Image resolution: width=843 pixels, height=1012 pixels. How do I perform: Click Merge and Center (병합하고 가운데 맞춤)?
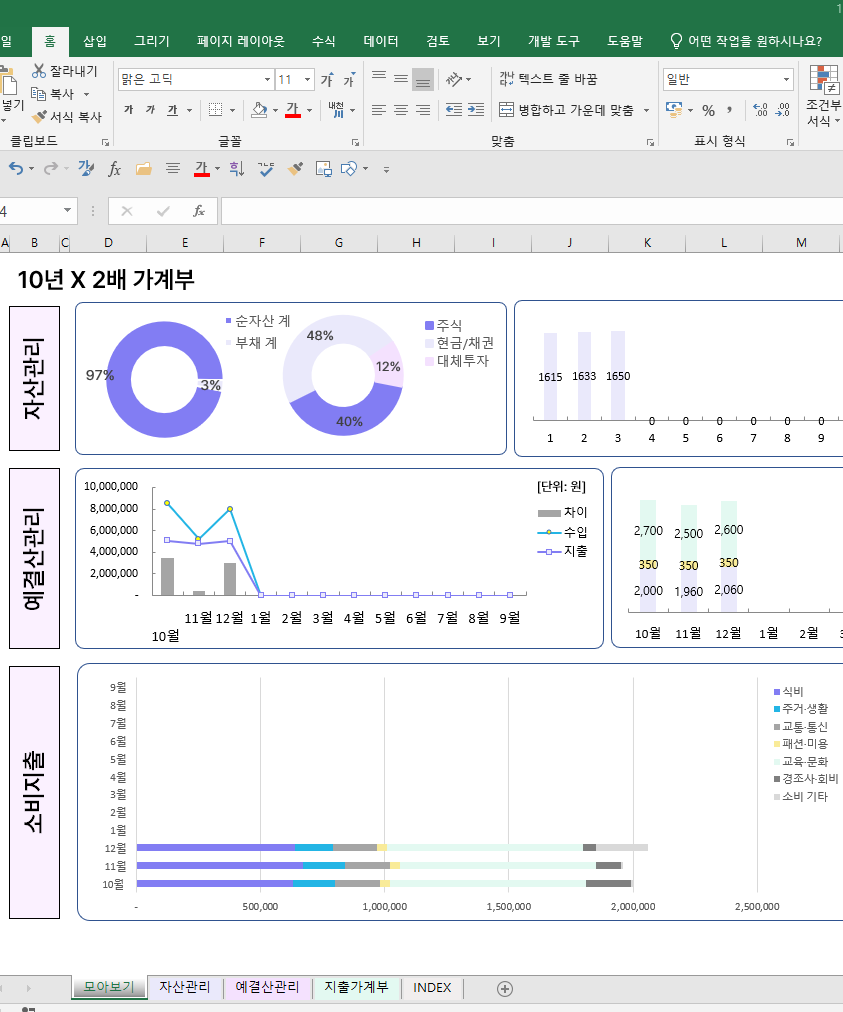click(566, 110)
